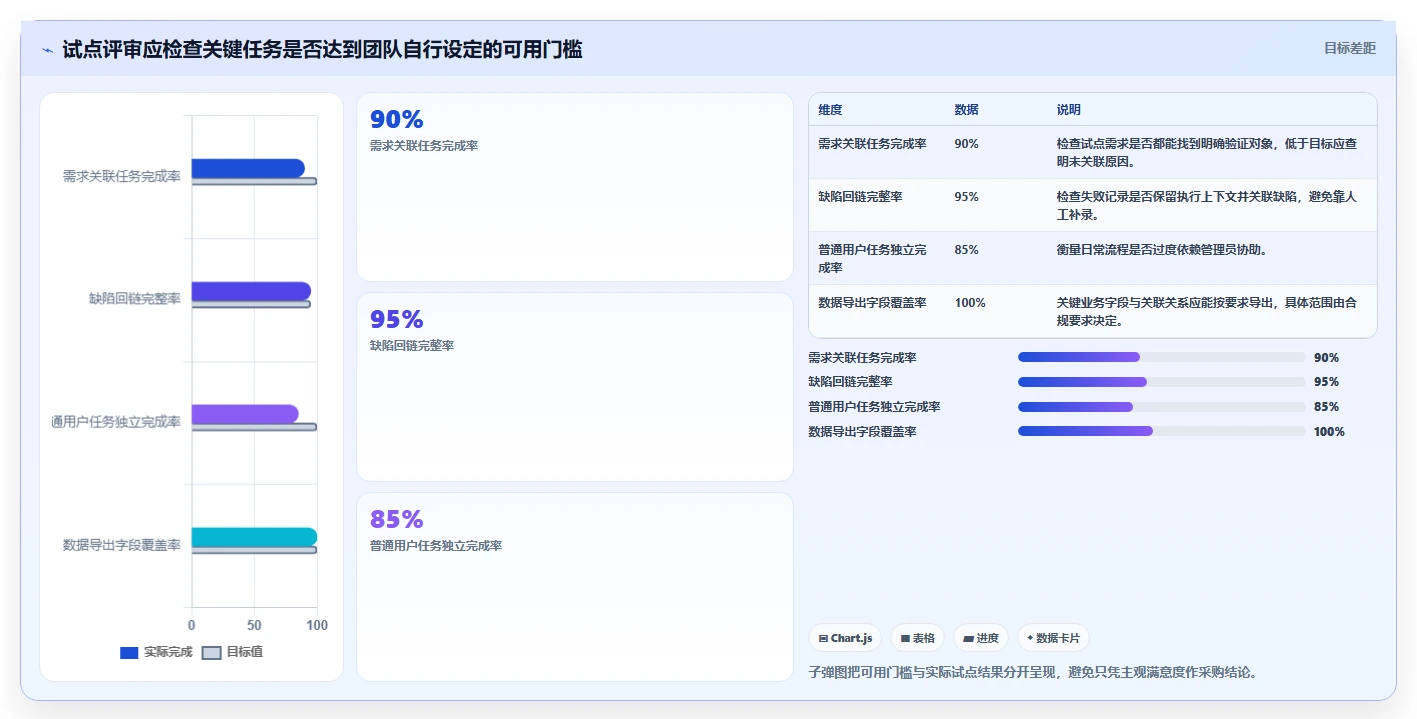Viewport: 1417px width, 719px height.
Task: Click the 90% value in the table
Action: [966, 144]
